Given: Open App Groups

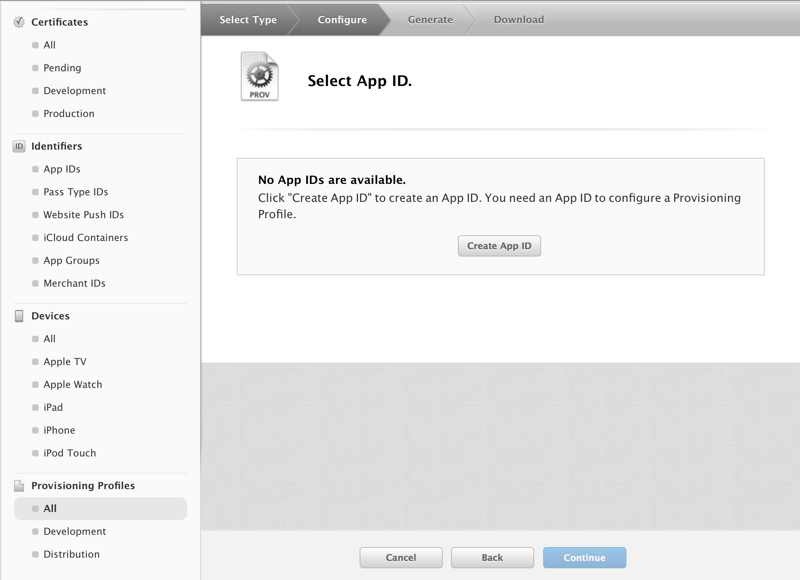Looking at the screenshot, I should [71, 261].
